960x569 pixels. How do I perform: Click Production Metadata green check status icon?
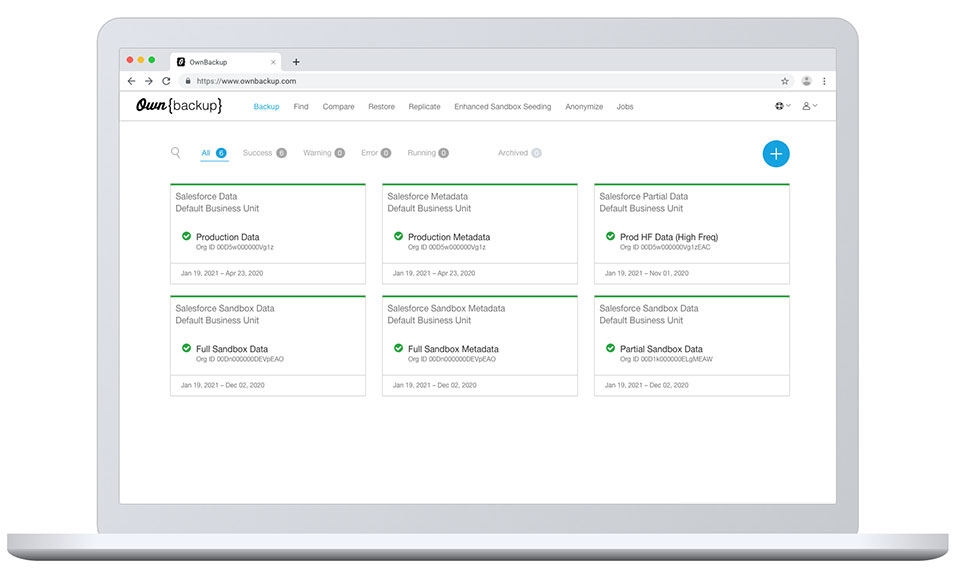(398, 236)
